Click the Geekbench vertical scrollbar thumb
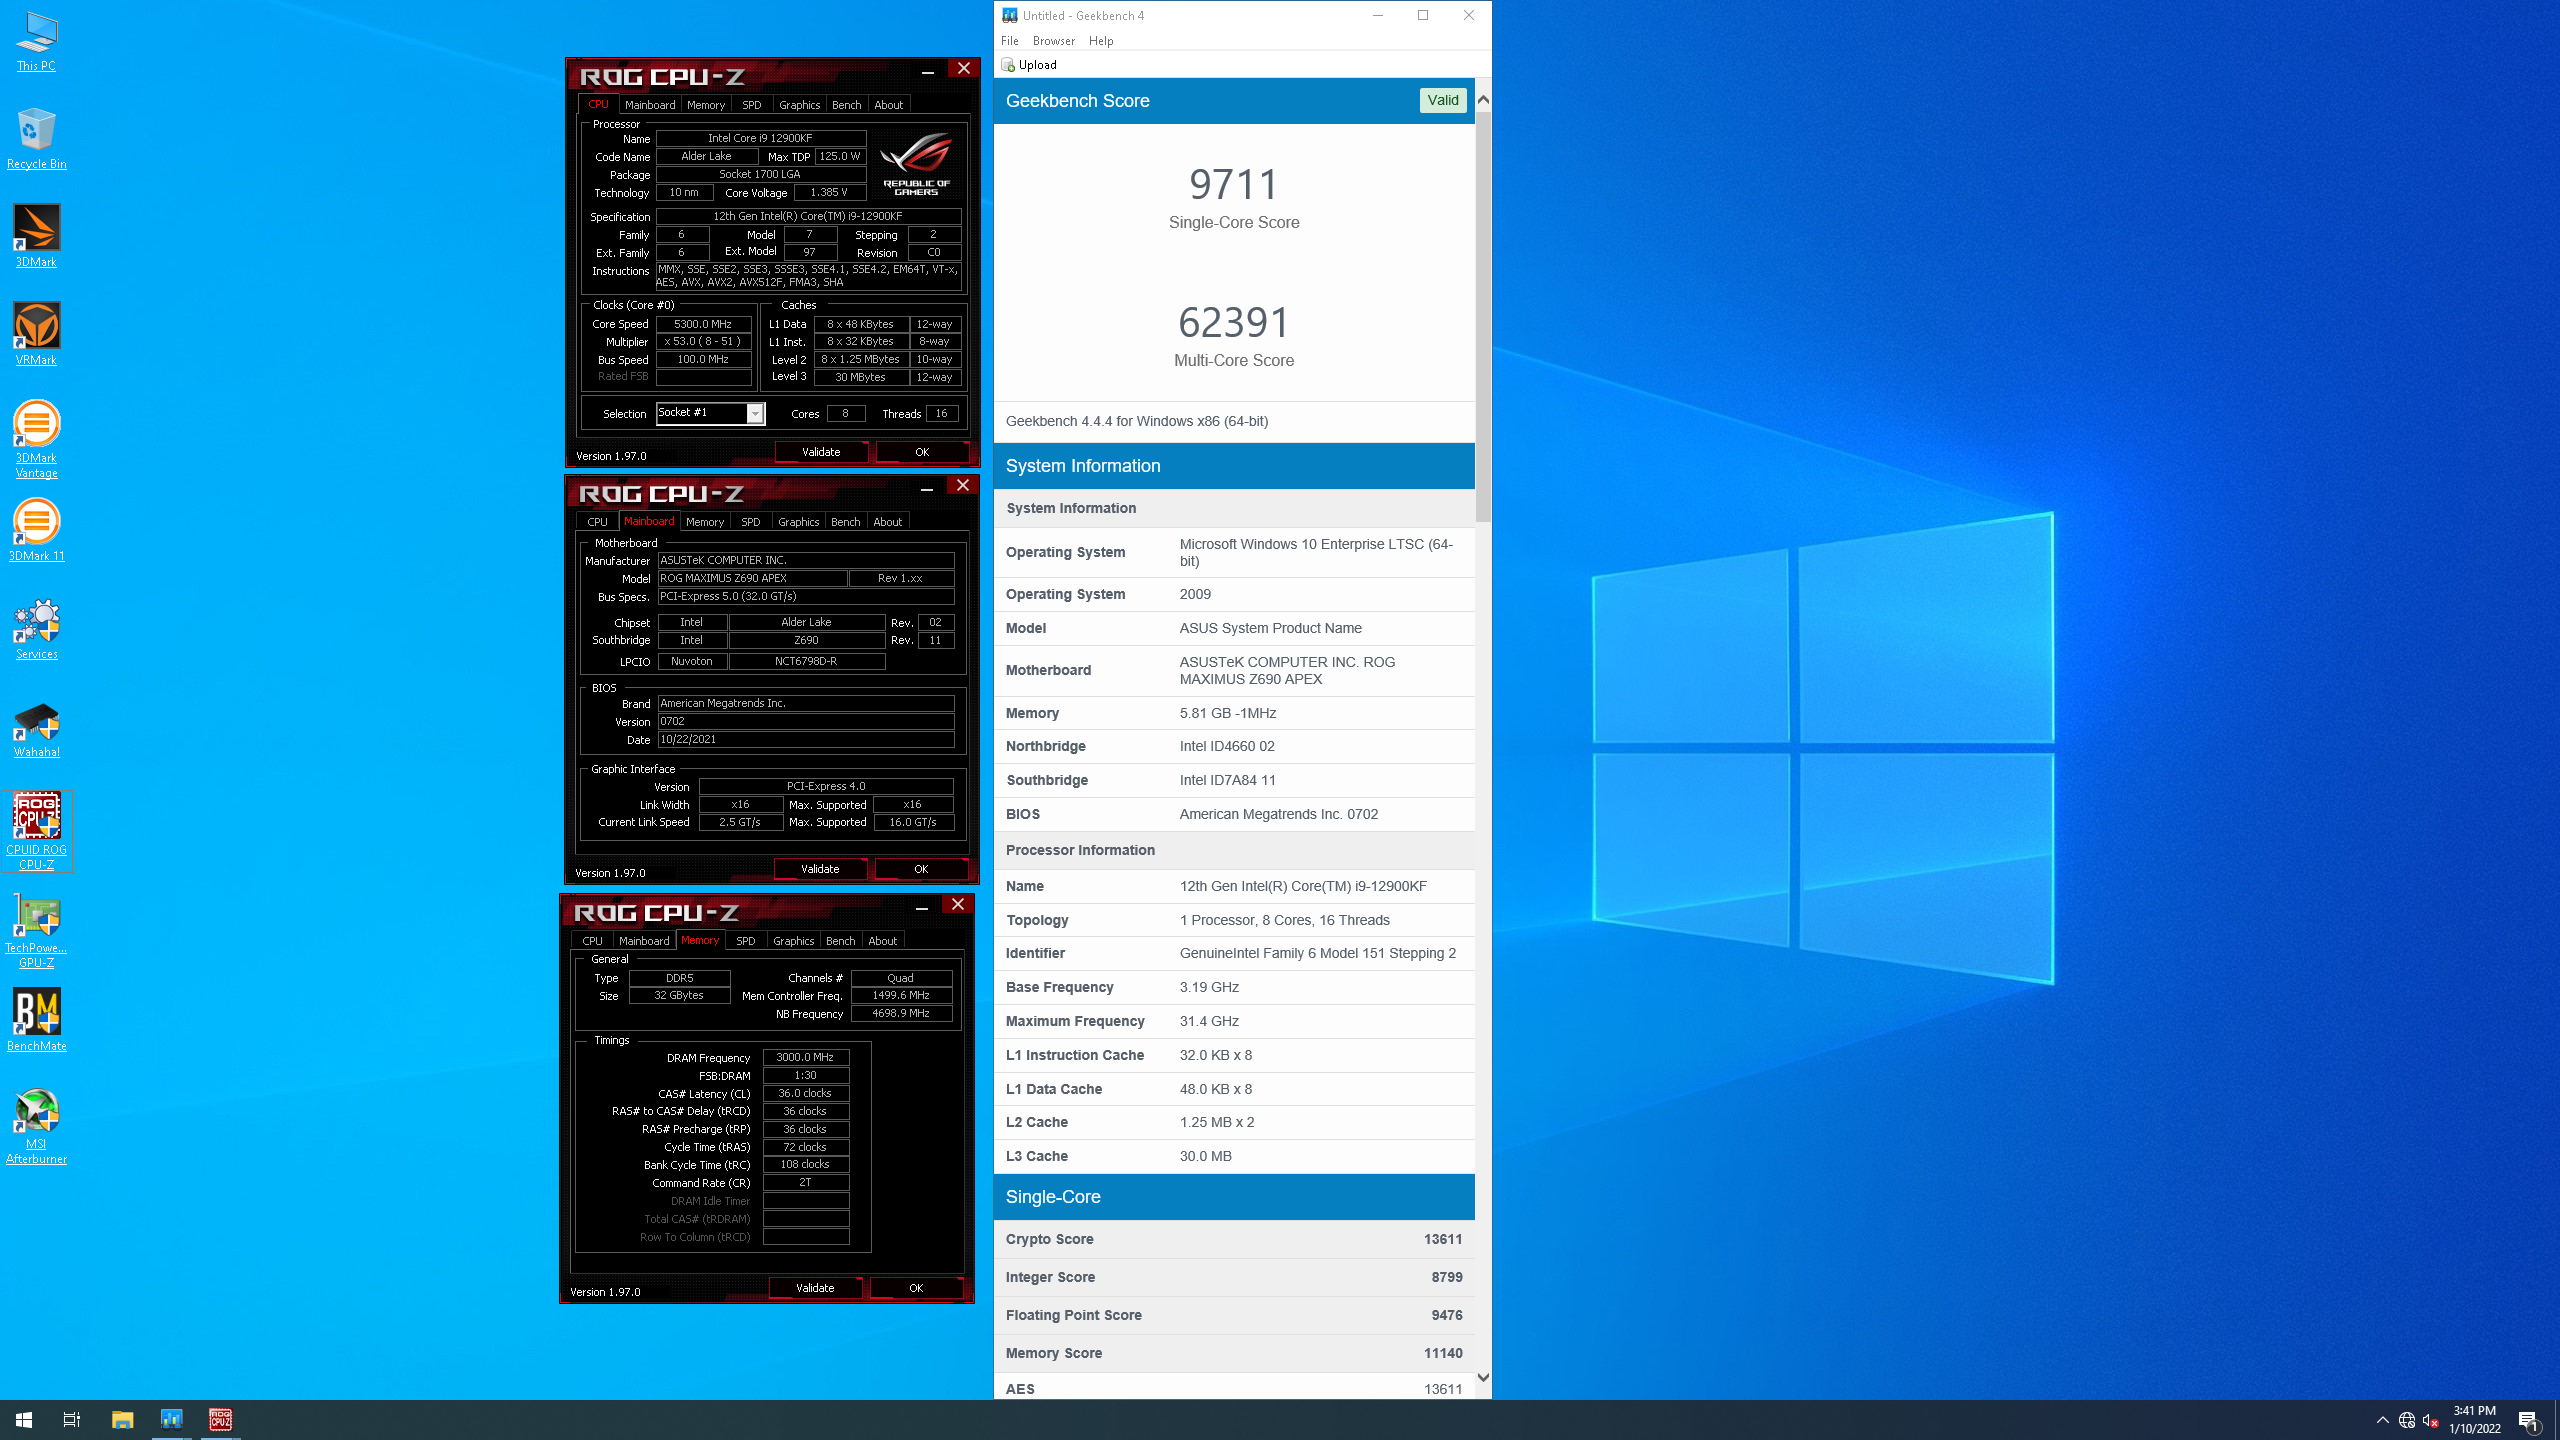 pyautogui.click(x=1483, y=315)
